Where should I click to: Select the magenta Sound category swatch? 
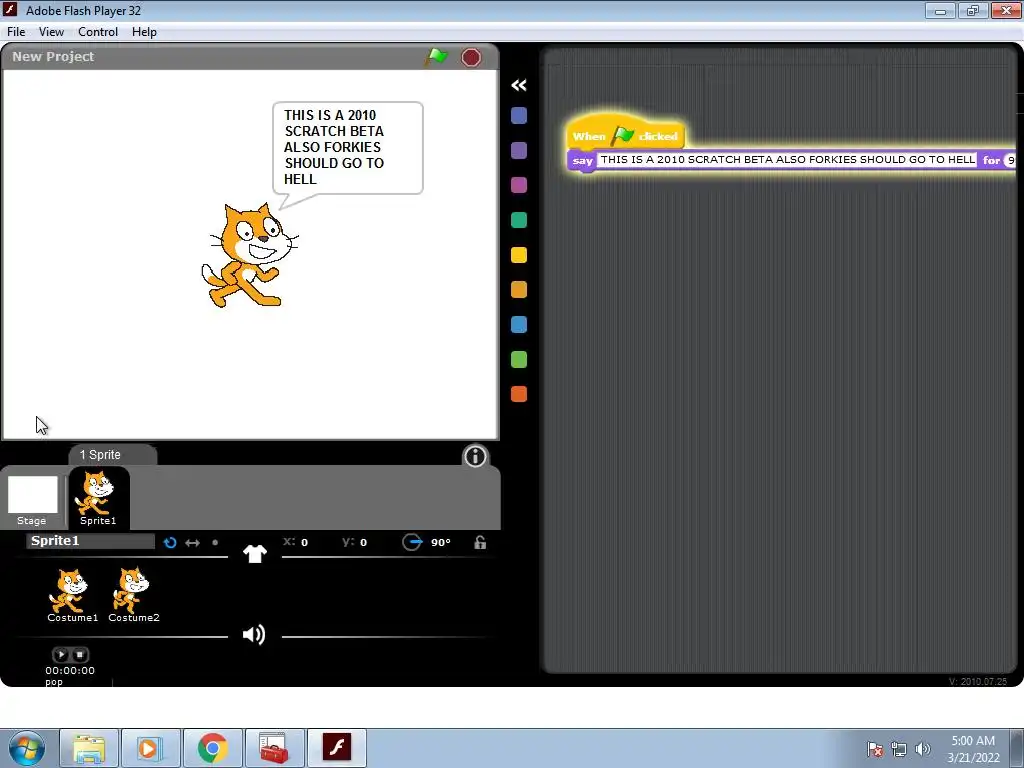519,185
